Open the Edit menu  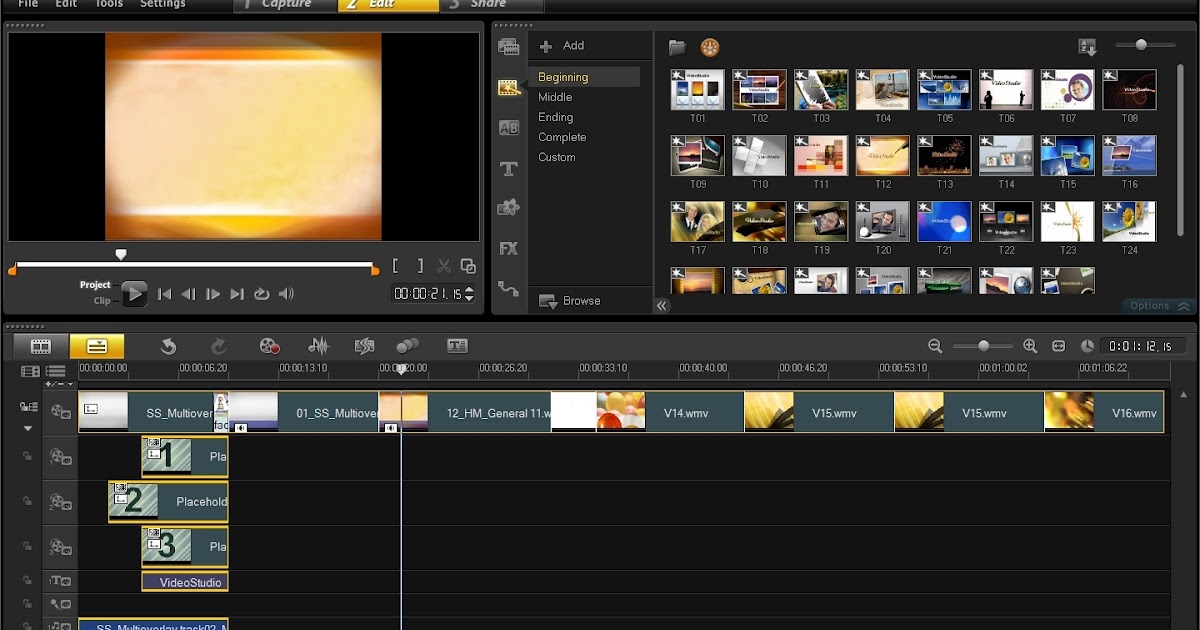coord(66,4)
